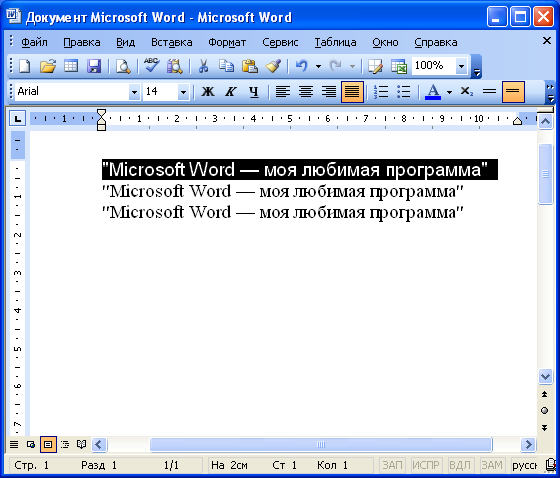560x478 pixels.
Task: Click the spelling status book icon
Action: click(x=551, y=465)
